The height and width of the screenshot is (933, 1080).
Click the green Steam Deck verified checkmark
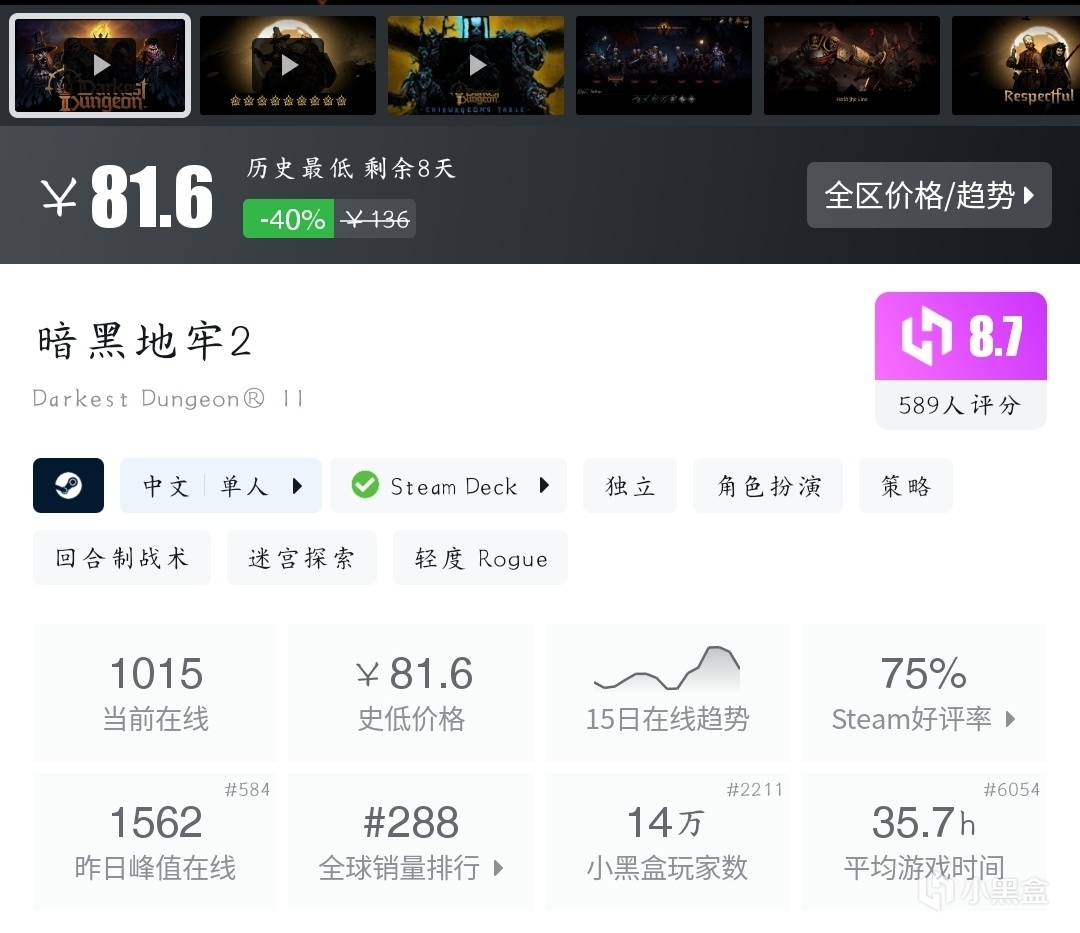click(365, 485)
